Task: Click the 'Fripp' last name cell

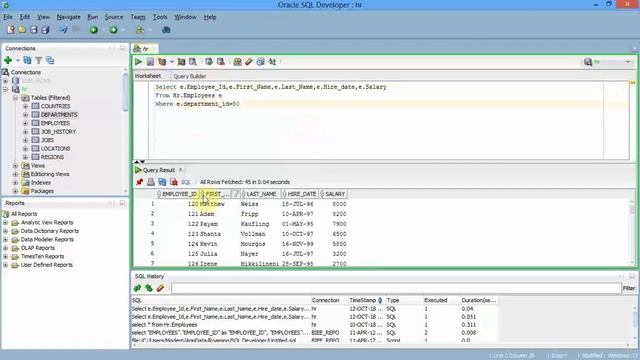Action: pyautogui.click(x=249, y=214)
